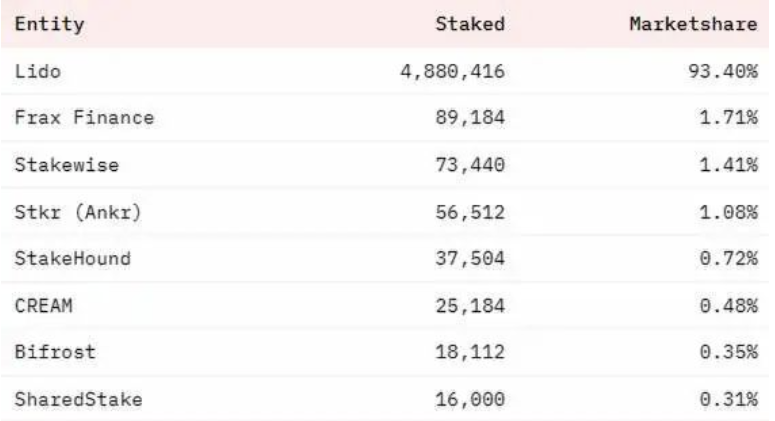The height and width of the screenshot is (421, 775).
Task: Select the Stkr (Ankr) entity name
Action: pyautogui.click(x=78, y=212)
